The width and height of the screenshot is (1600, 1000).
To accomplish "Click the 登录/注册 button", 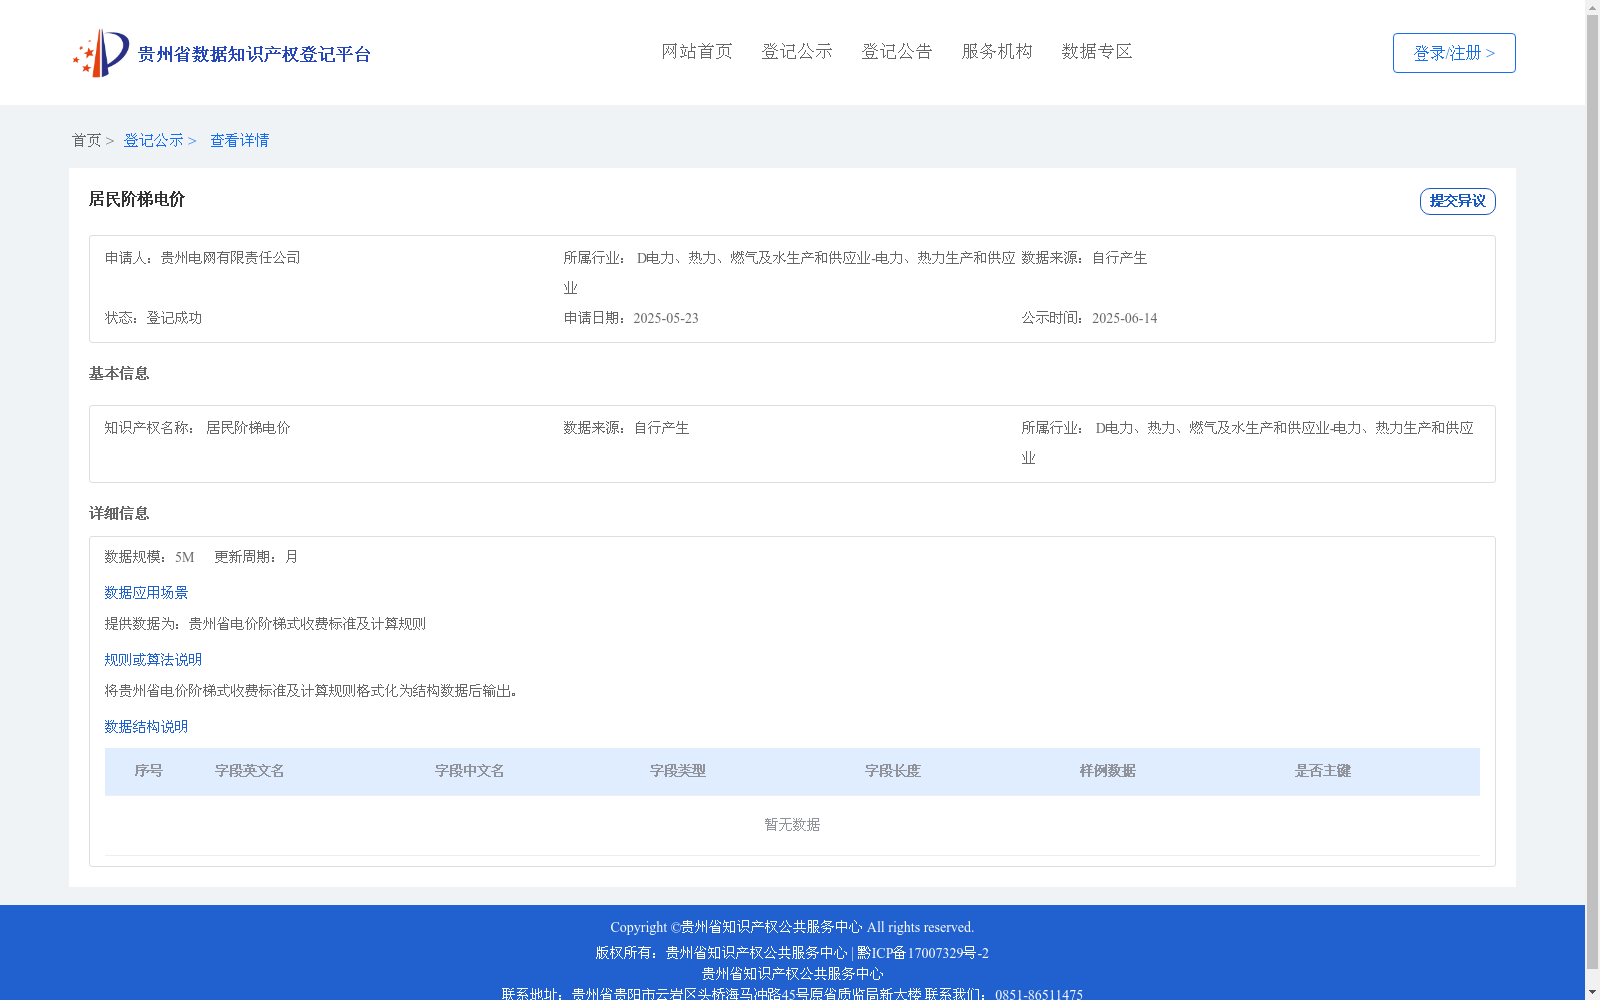I will [1454, 53].
